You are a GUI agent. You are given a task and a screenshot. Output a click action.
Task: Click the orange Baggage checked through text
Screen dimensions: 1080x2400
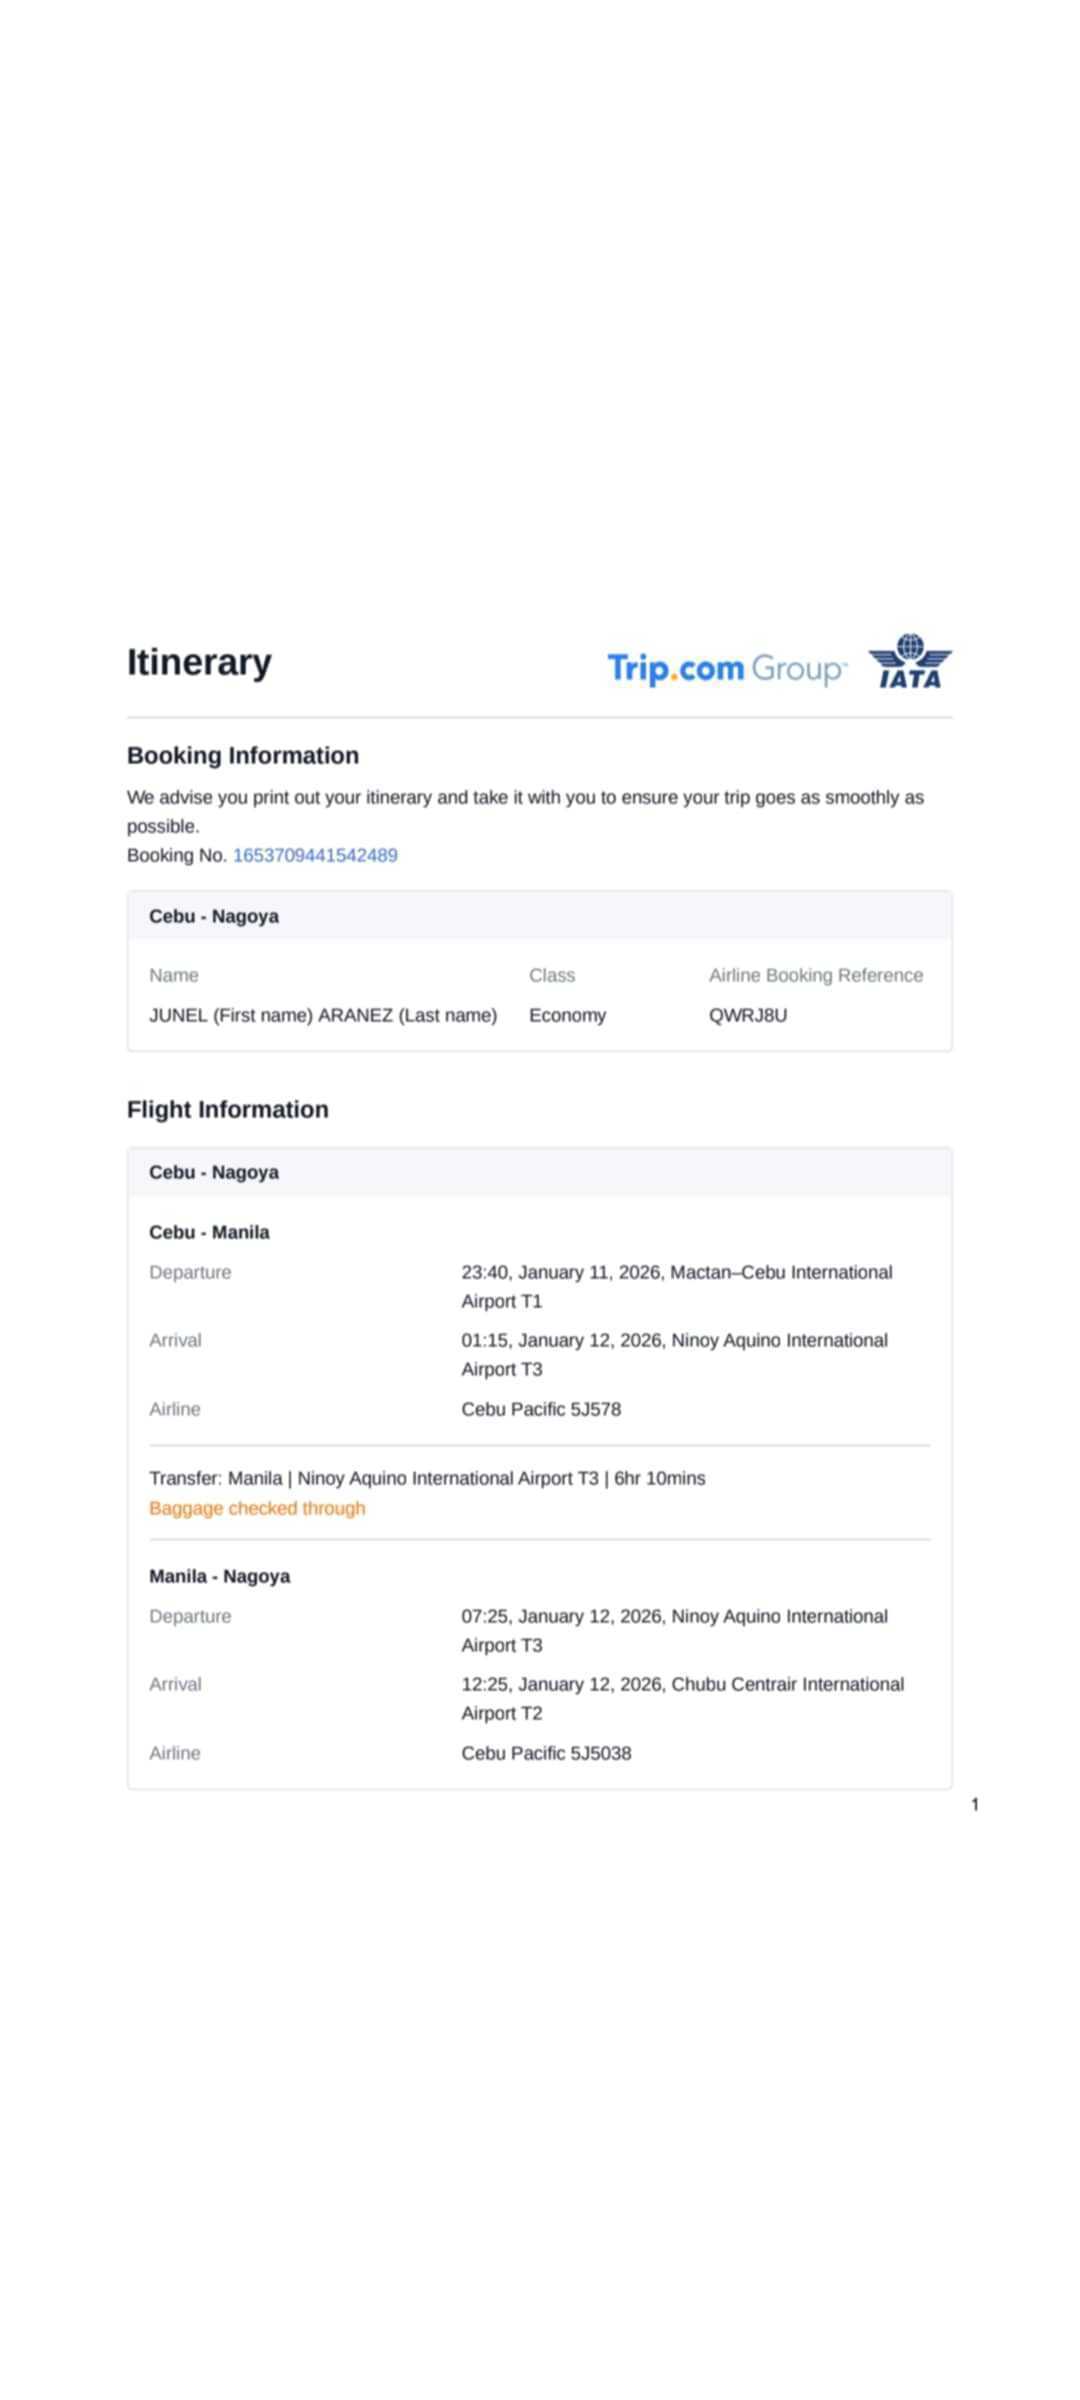point(257,1508)
